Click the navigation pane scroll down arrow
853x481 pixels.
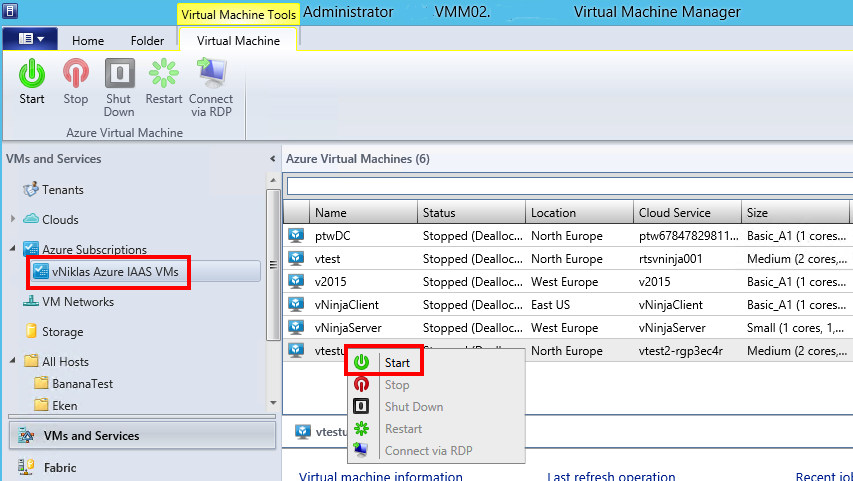pyautogui.click(x=273, y=403)
